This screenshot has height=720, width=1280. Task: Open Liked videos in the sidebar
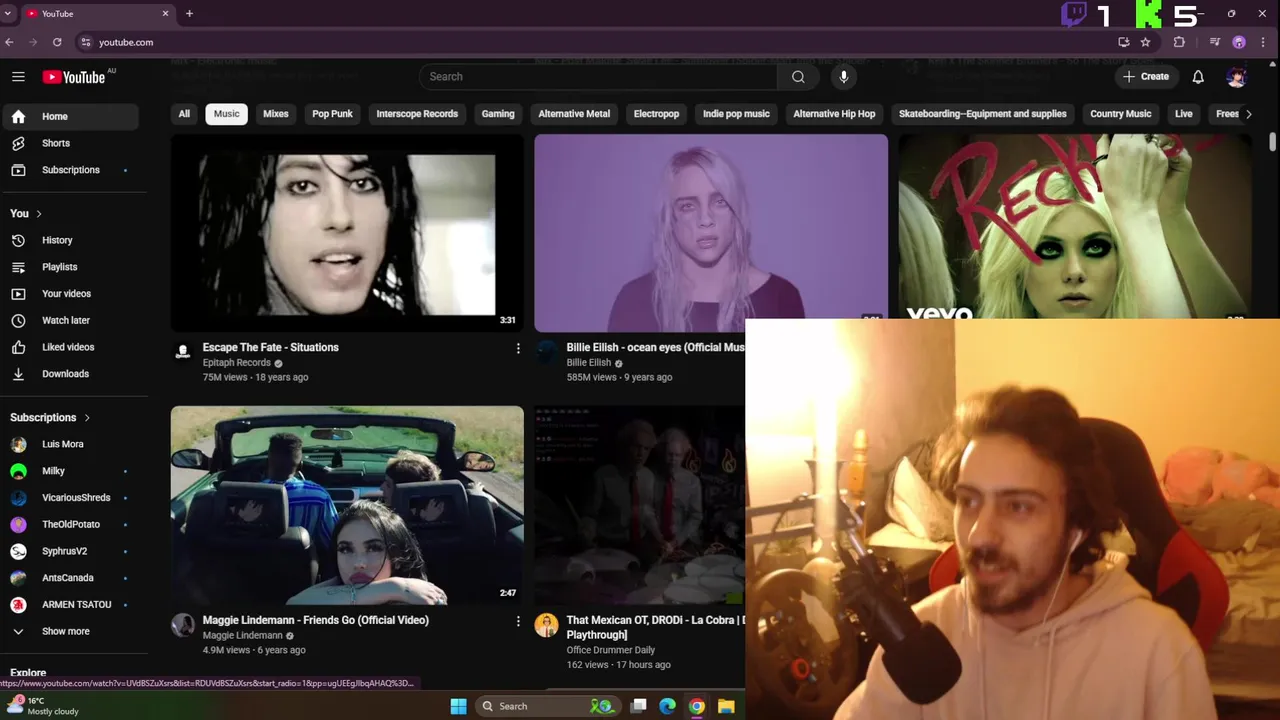pos(70,347)
